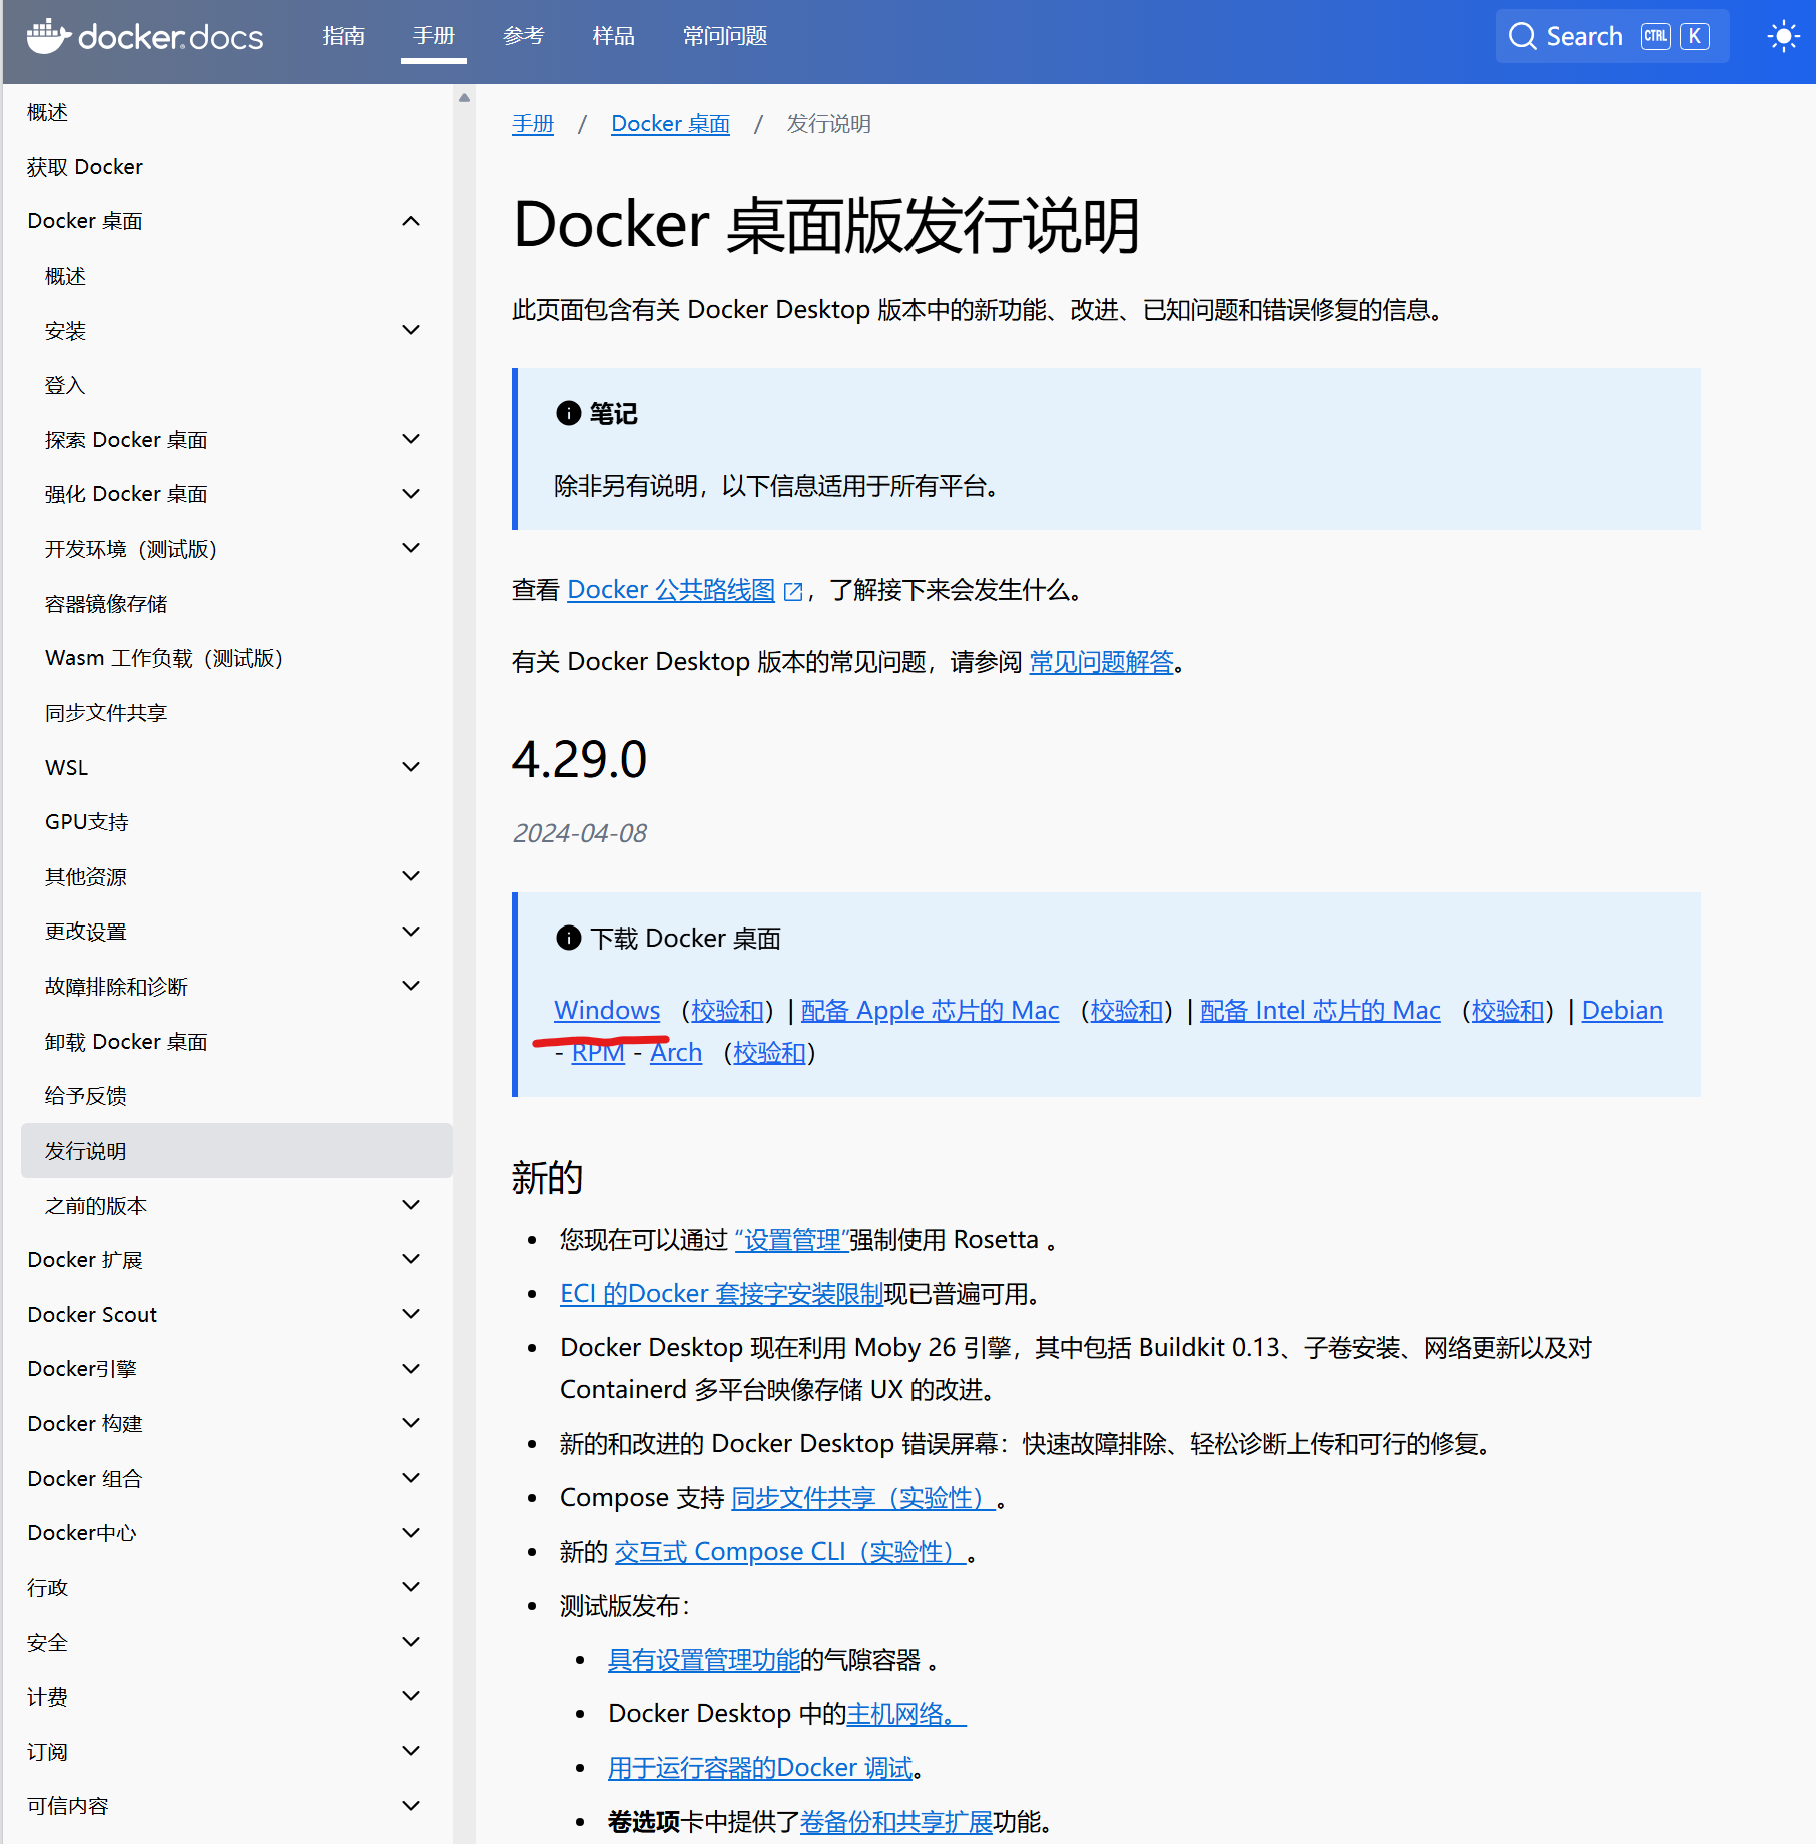This screenshot has width=1816, height=1844.
Task: Expand the 更改设置 sidebar section
Action: tap(411, 932)
